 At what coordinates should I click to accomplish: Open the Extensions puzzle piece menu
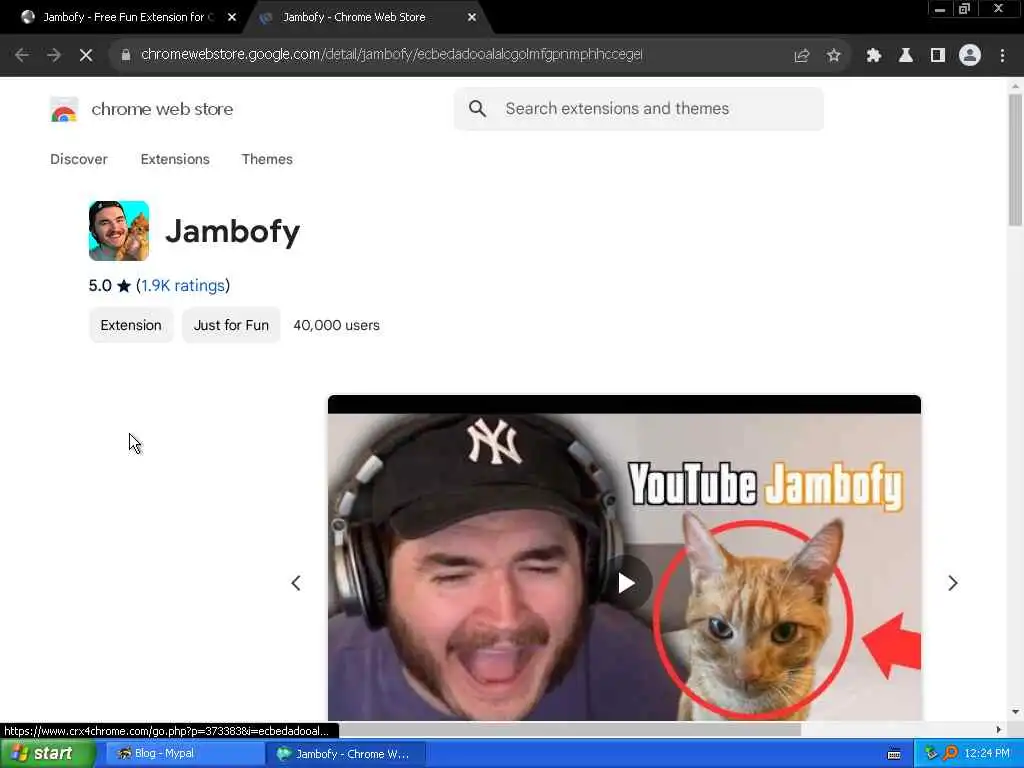[874, 56]
